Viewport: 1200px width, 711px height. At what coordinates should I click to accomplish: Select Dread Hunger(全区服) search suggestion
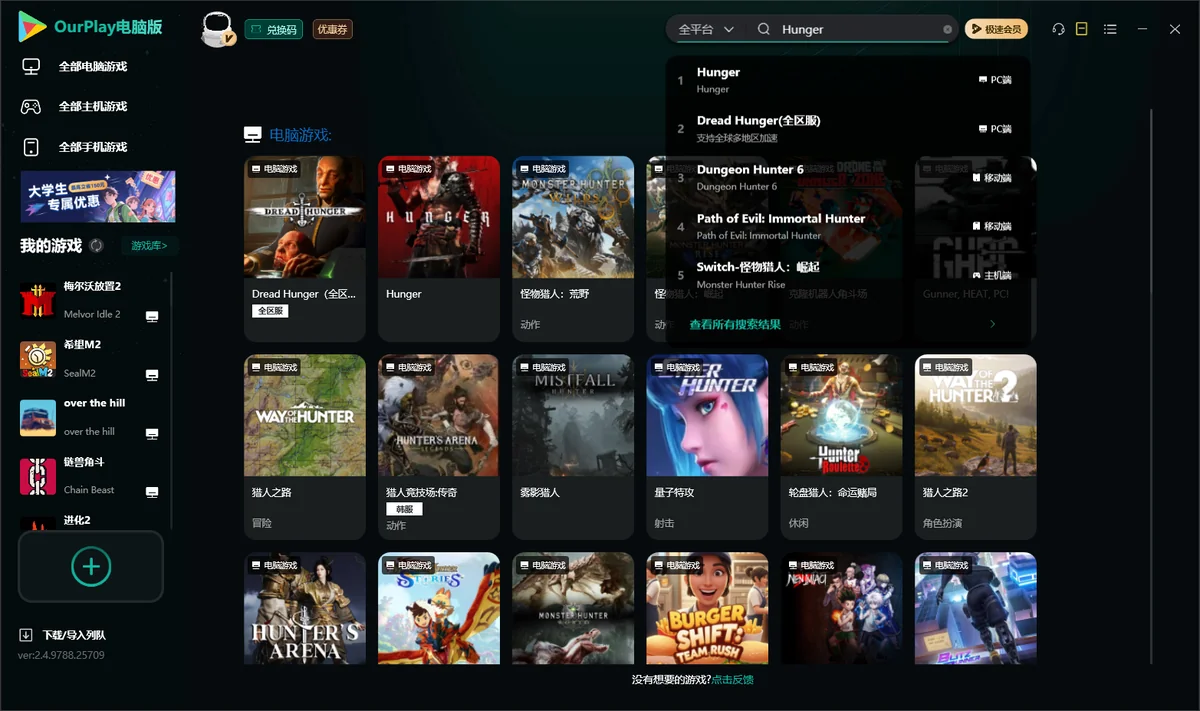(848, 129)
